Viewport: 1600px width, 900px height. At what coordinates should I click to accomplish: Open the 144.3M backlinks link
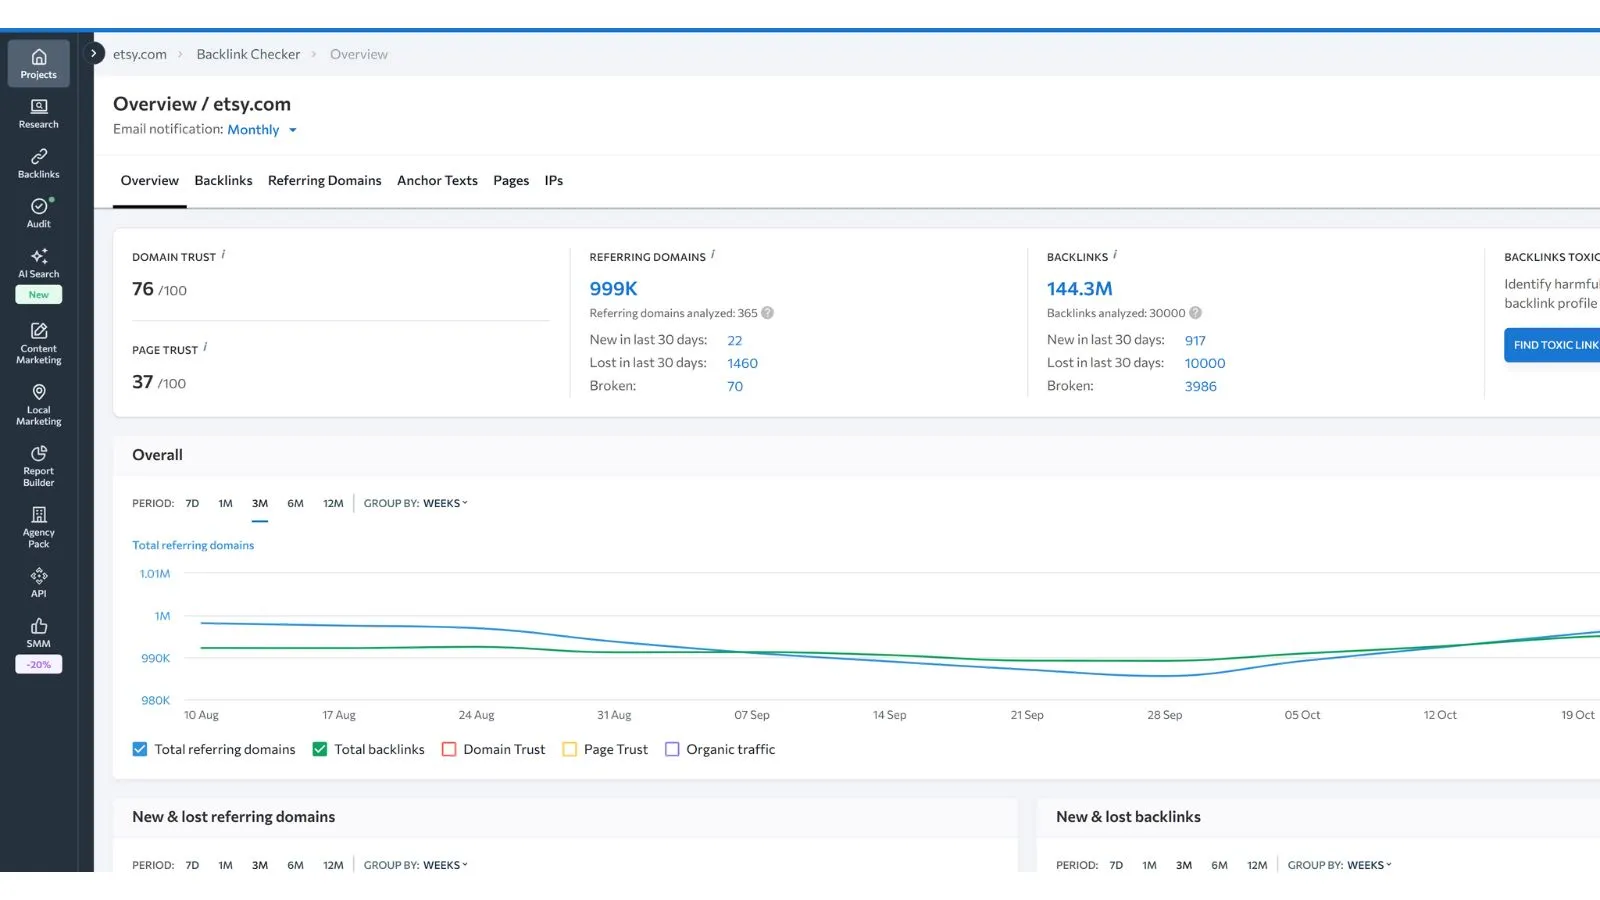(1079, 289)
